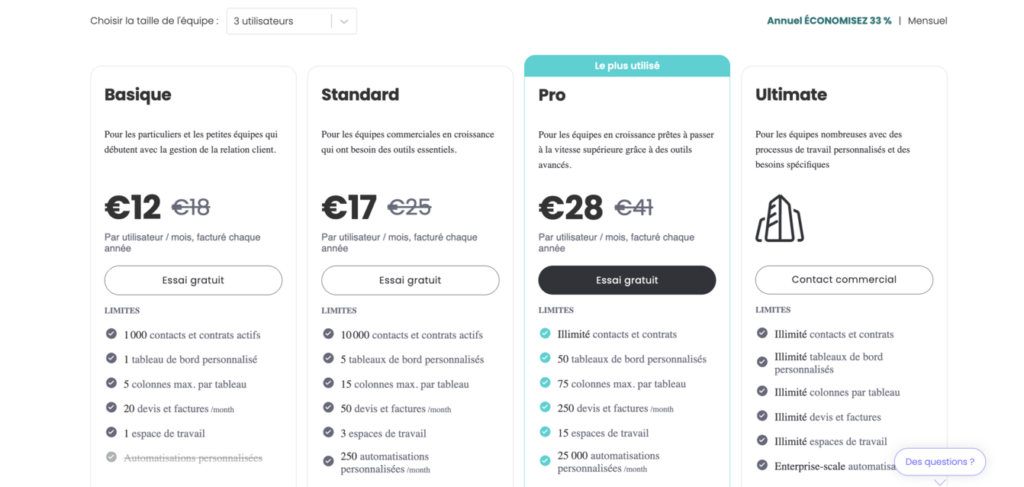Image resolution: width=1024 pixels, height=487 pixels.
Task: Start Essai gratuit for Standard plan
Action: tap(410, 280)
